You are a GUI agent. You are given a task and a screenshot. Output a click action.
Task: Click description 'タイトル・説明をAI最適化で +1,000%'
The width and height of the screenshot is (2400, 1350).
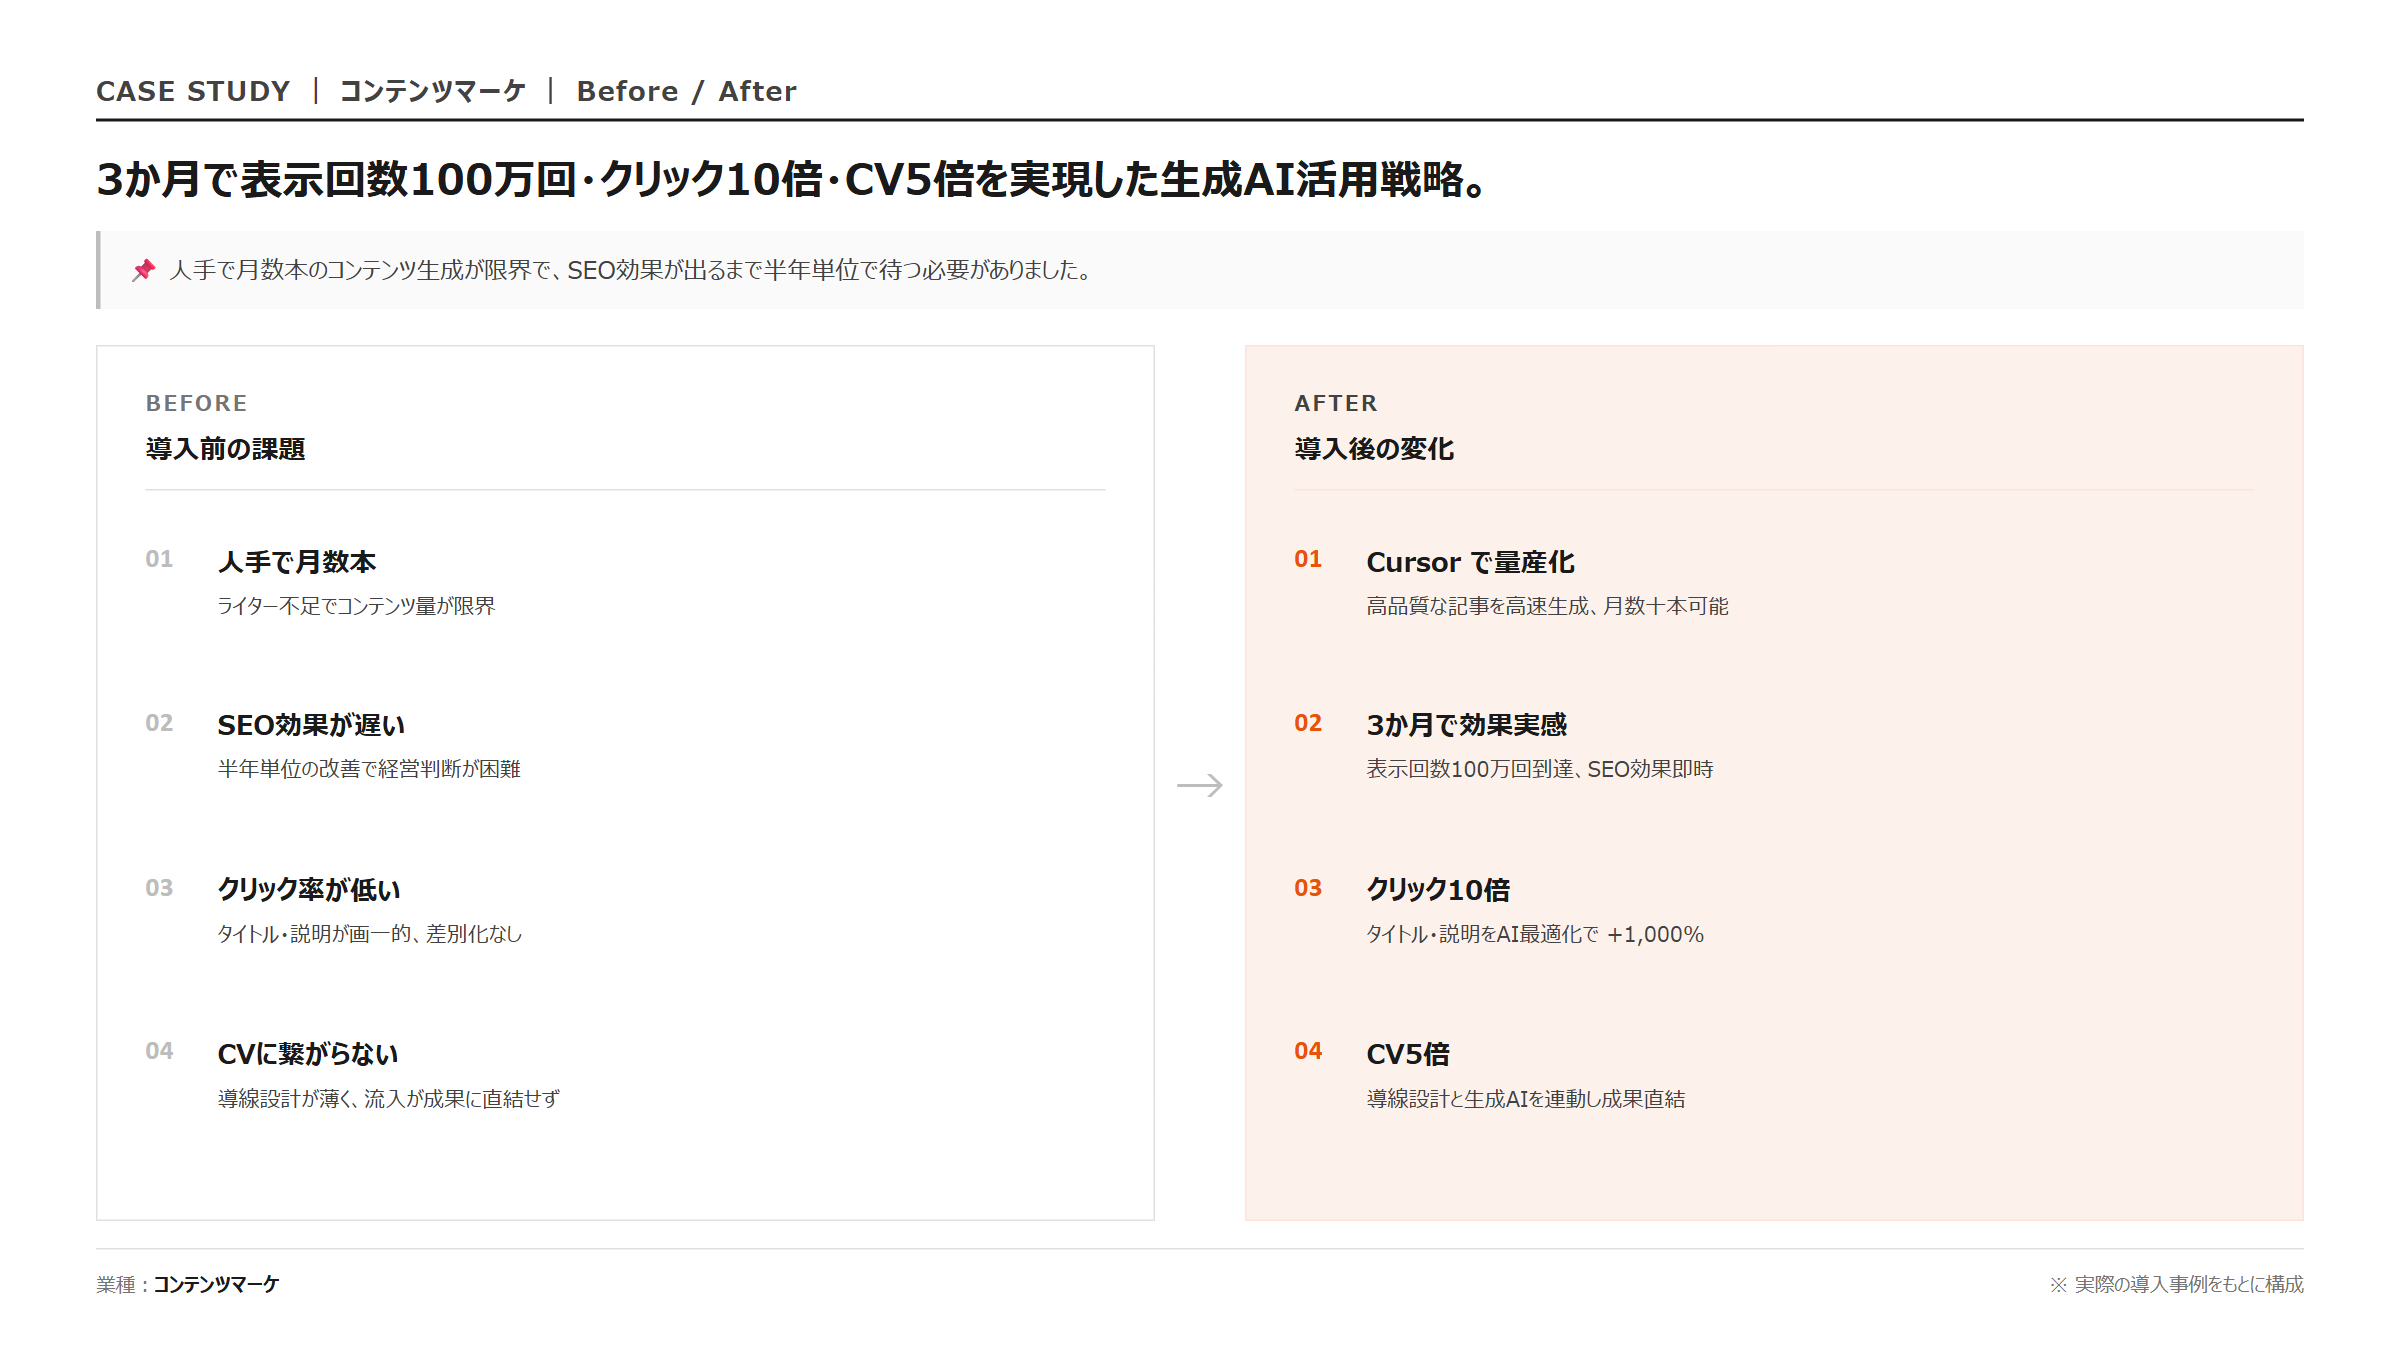coord(1535,934)
